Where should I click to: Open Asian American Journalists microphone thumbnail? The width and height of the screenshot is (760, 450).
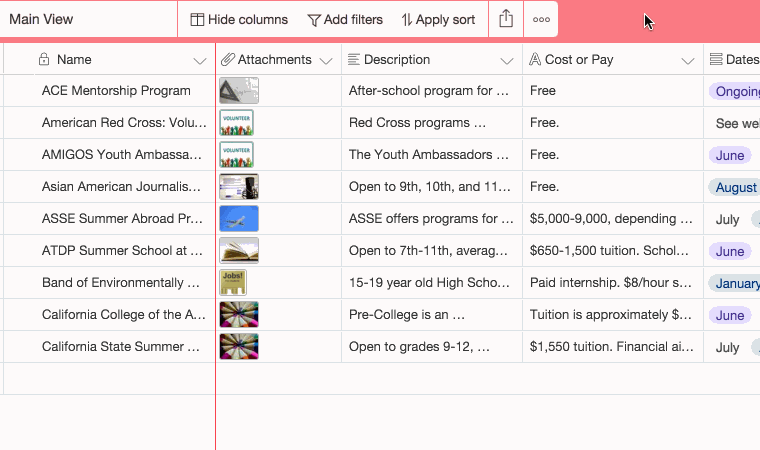point(239,187)
